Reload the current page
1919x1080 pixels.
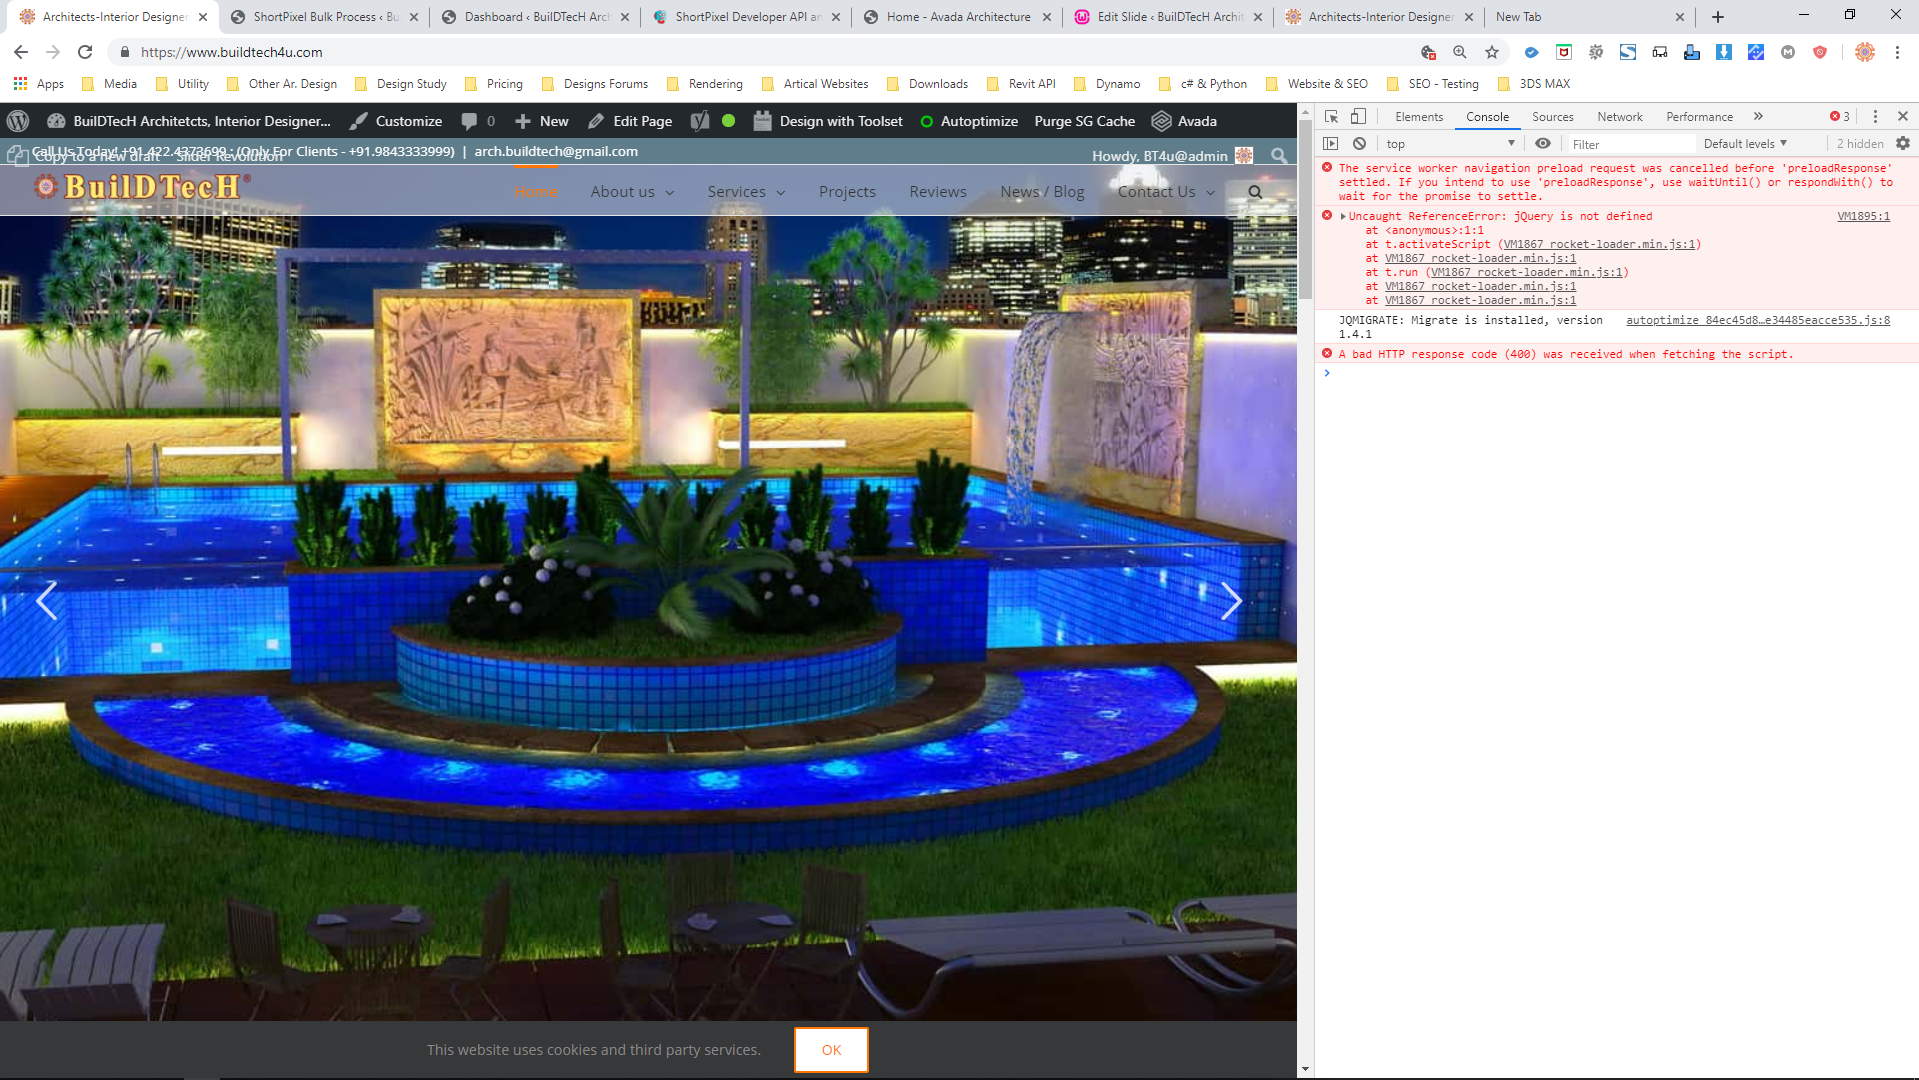[85, 52]
